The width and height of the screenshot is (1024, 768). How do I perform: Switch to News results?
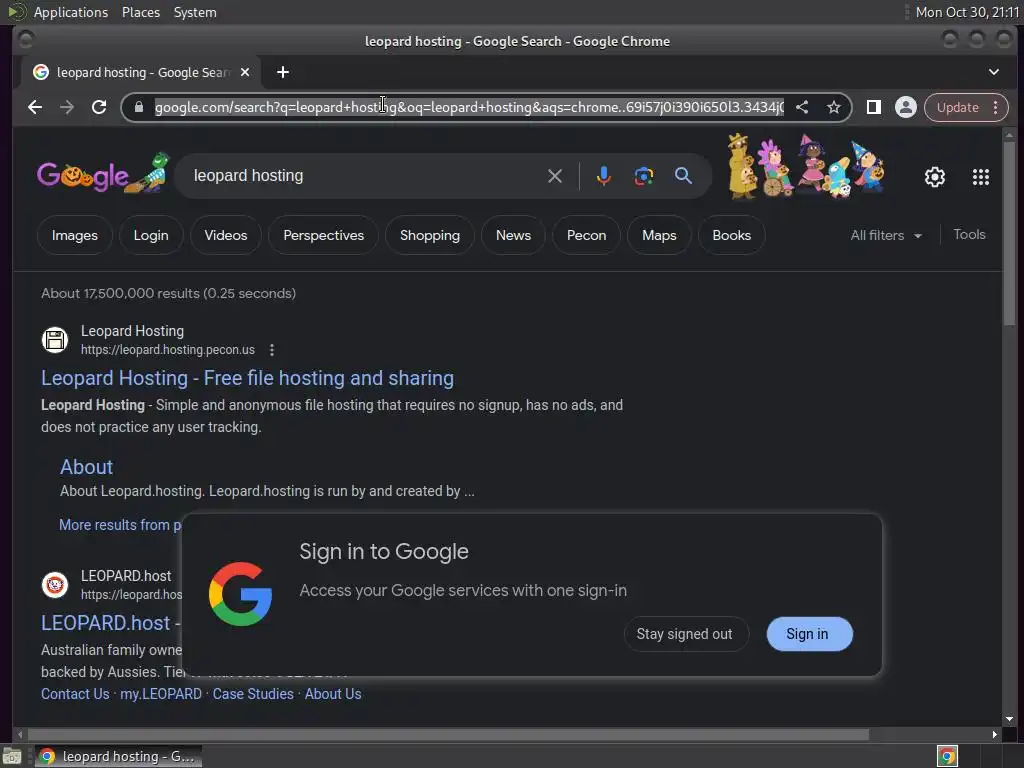pos(513,235)
